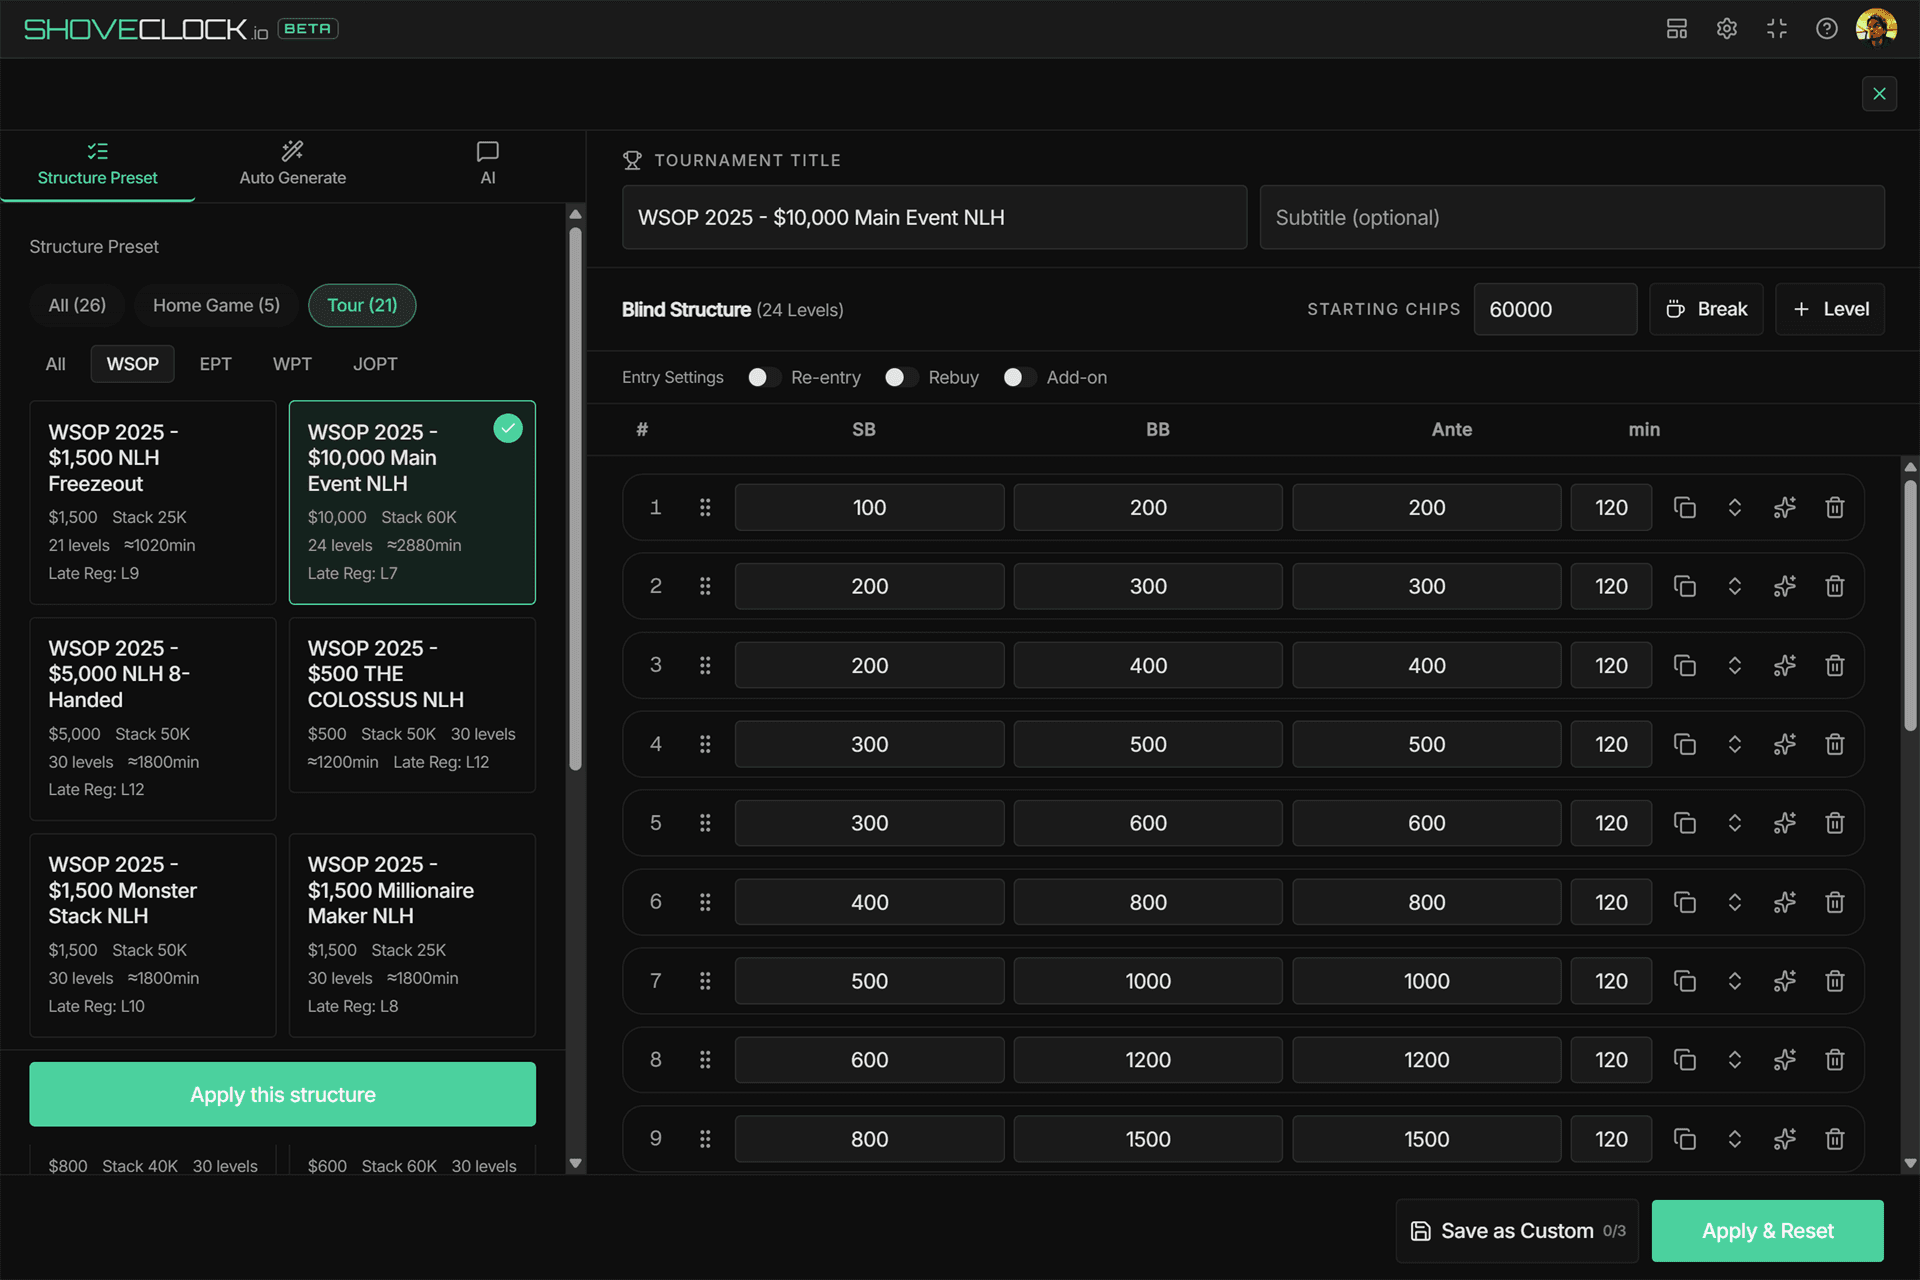This screenshot has height=1280, width=1920.
Task: Click the Starting Chips input field
Action: click(1555, 310)
